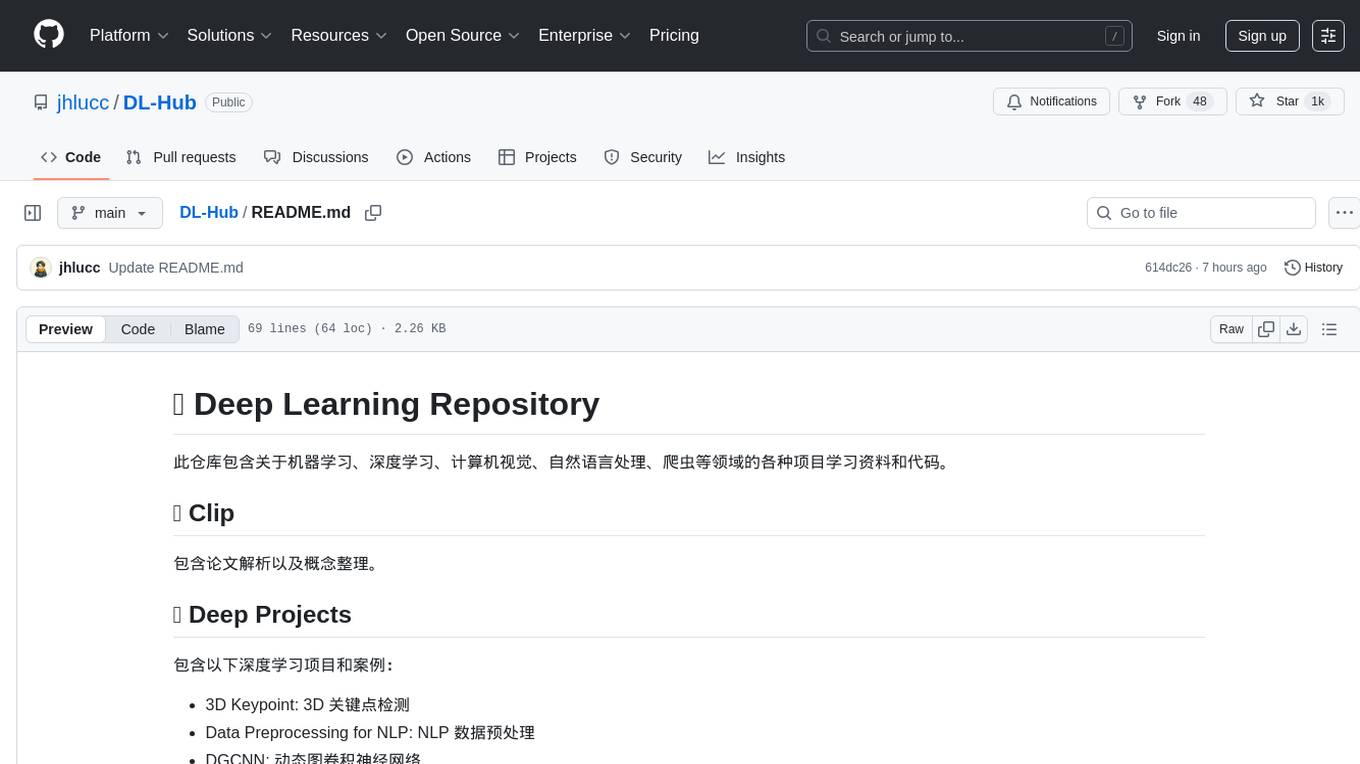Open the Enterprise dropdown
Viewport: 1360px width, 764px height.
point(584,35)
